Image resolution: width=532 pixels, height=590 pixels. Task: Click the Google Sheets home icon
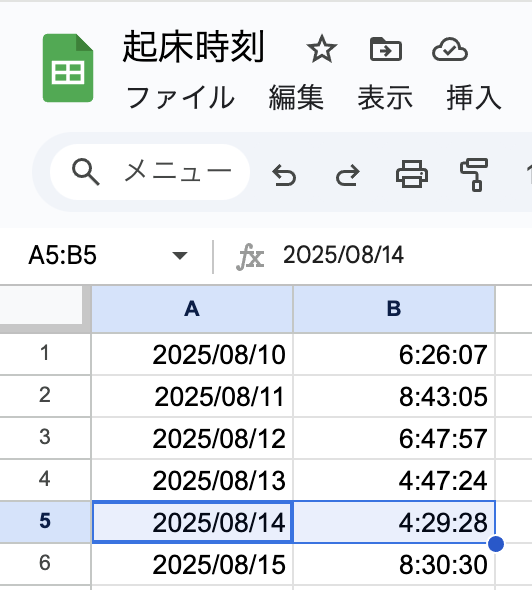[68, 68]
